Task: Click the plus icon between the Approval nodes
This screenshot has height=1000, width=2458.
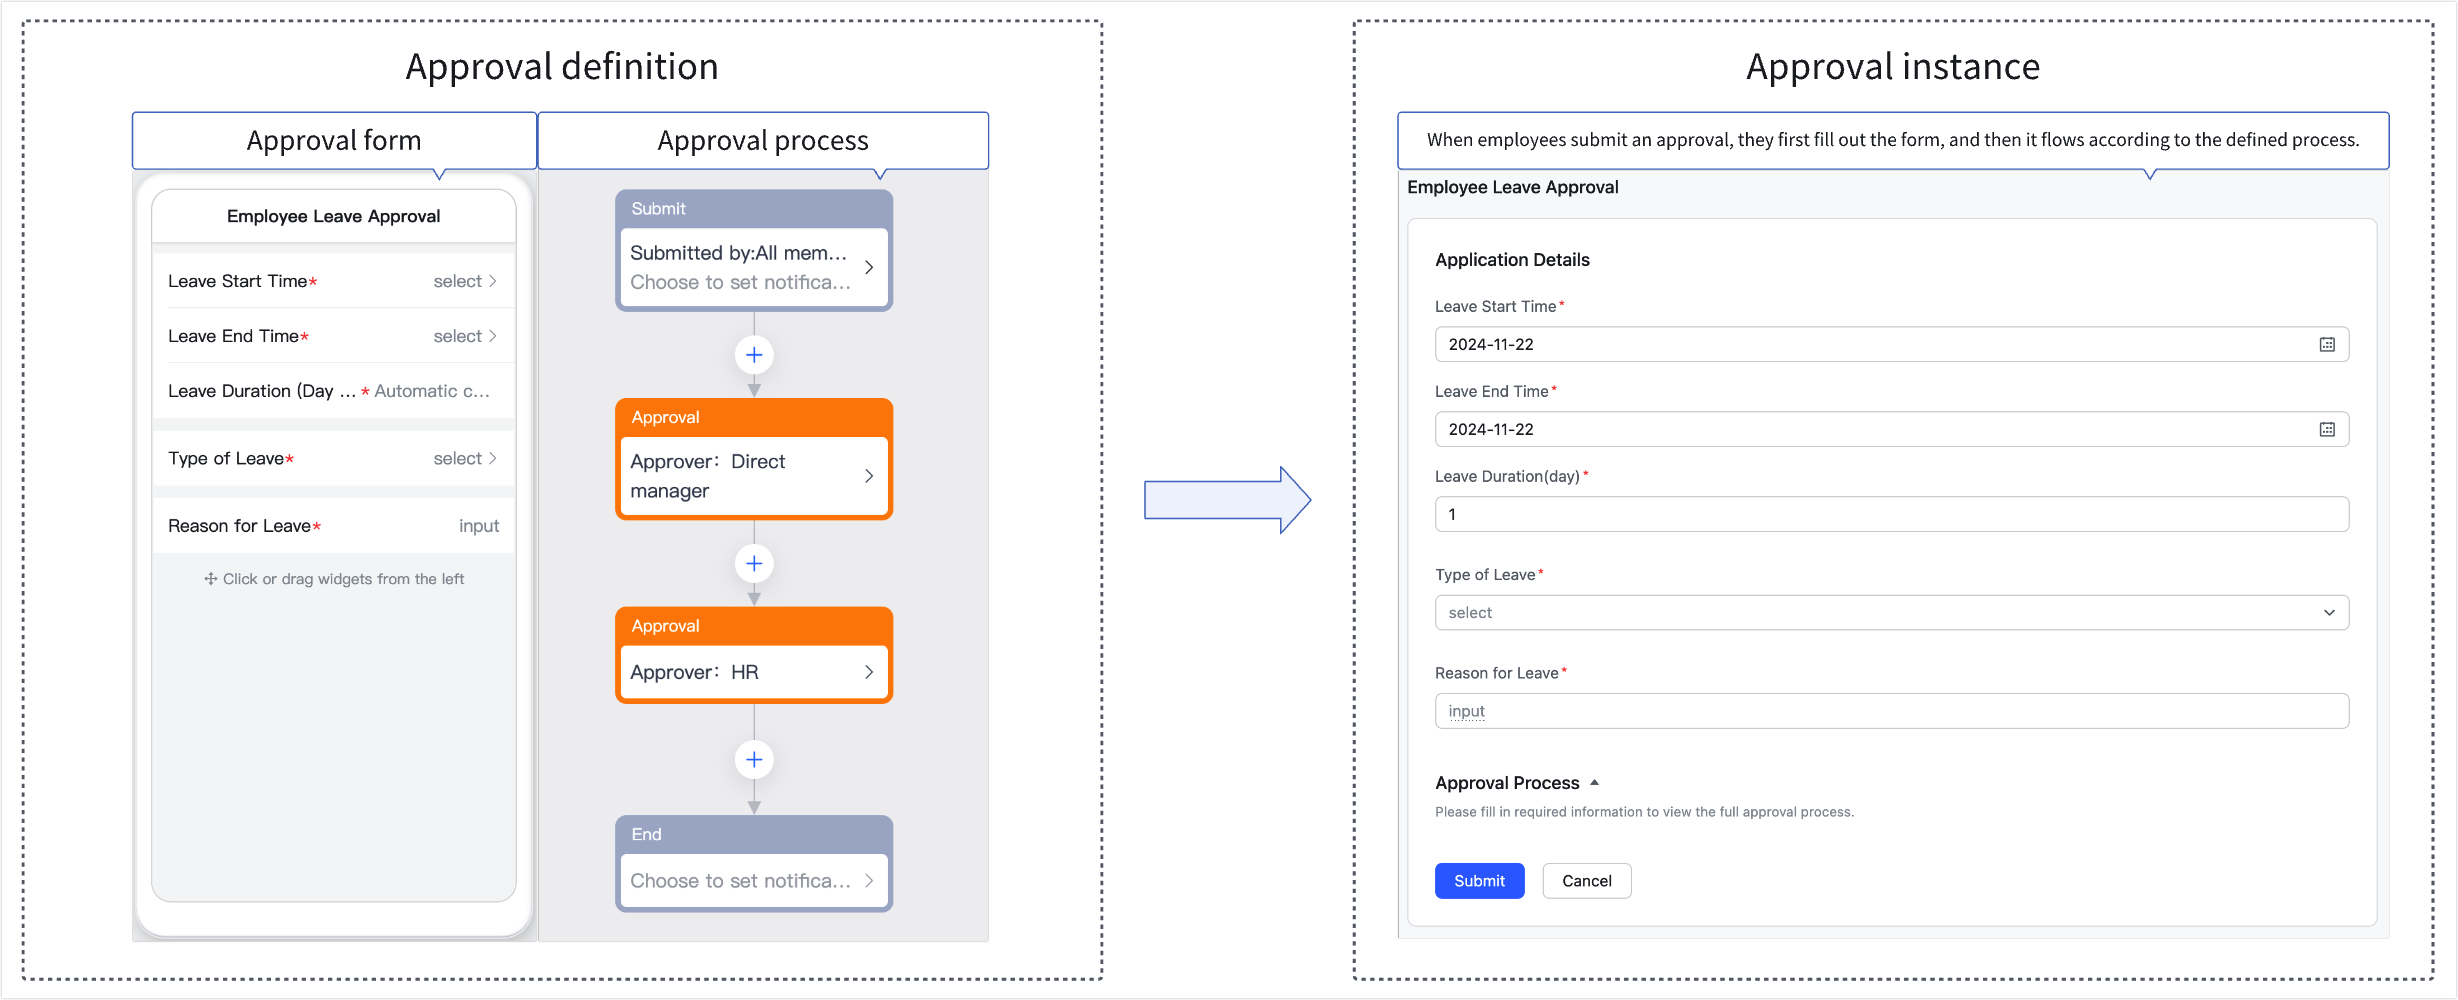Action: point(754,564)
